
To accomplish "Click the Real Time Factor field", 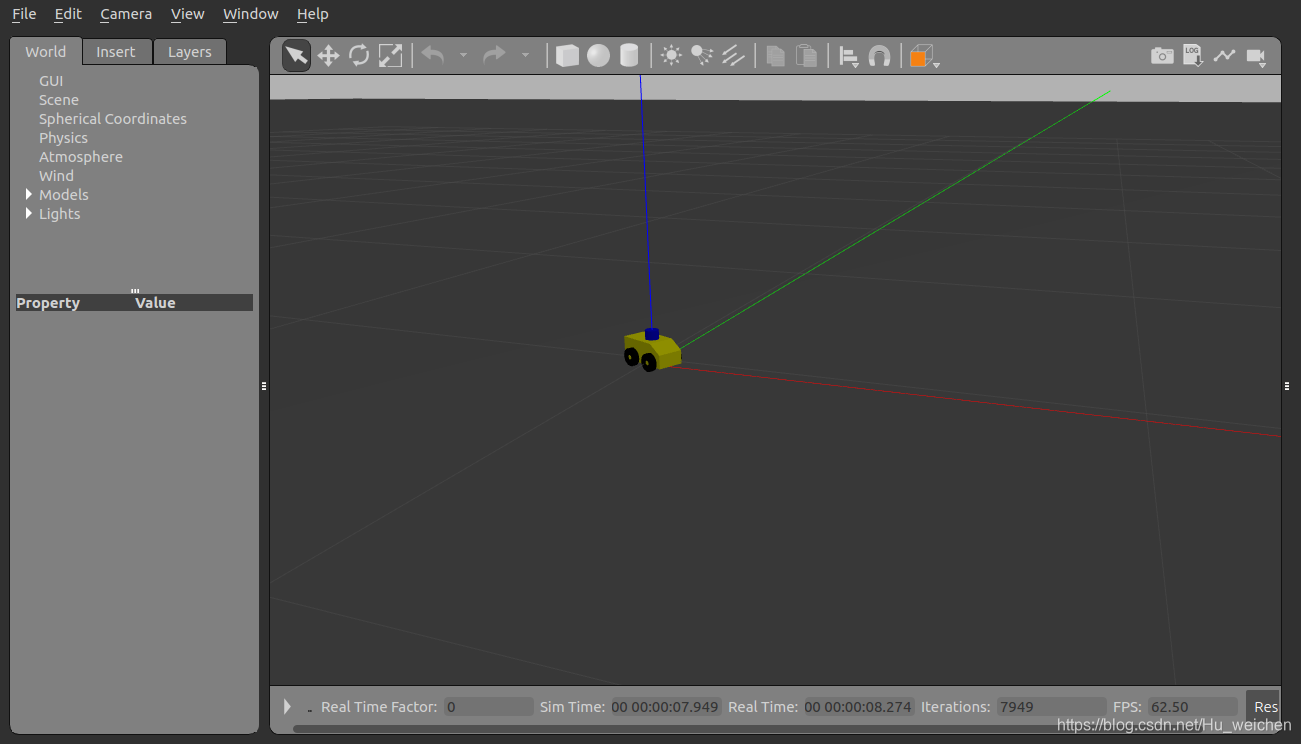I will pyautogui.click(x=488, y=707).
